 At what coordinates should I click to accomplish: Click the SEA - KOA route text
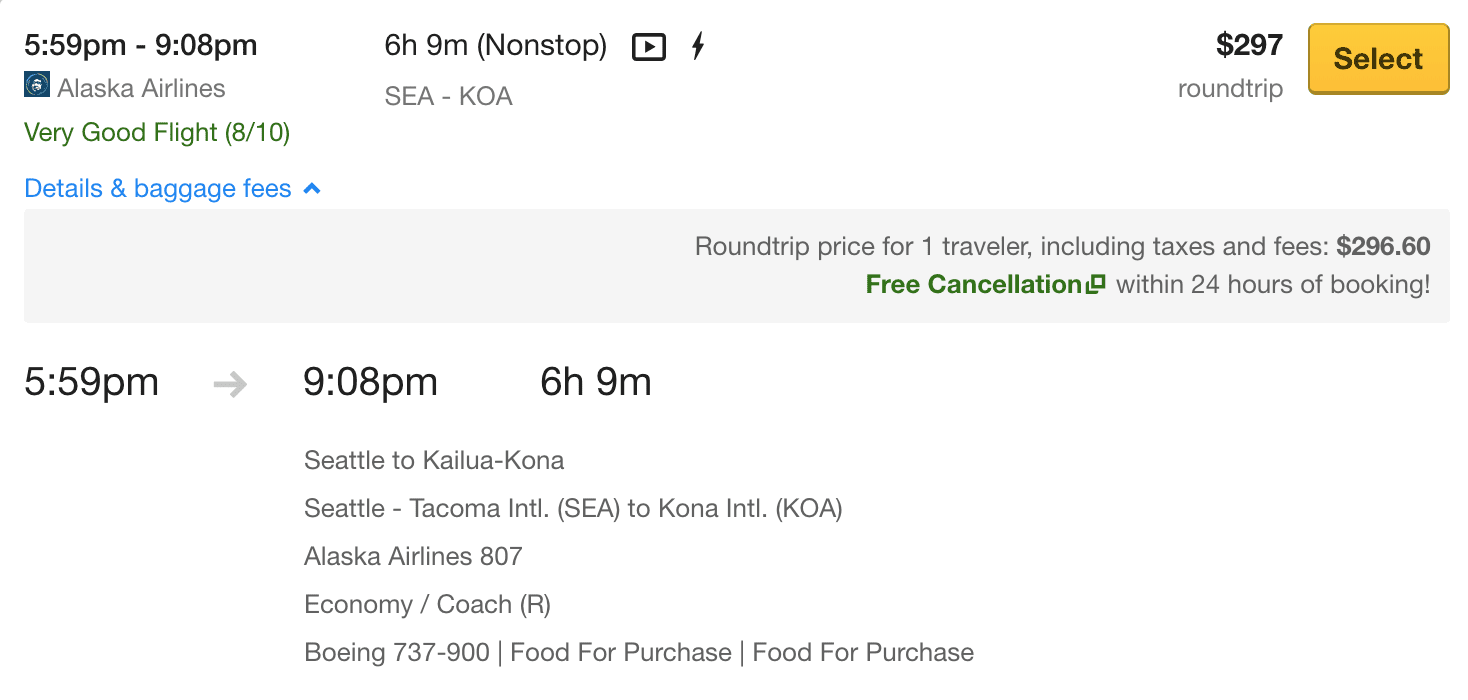tap(449, 97)
